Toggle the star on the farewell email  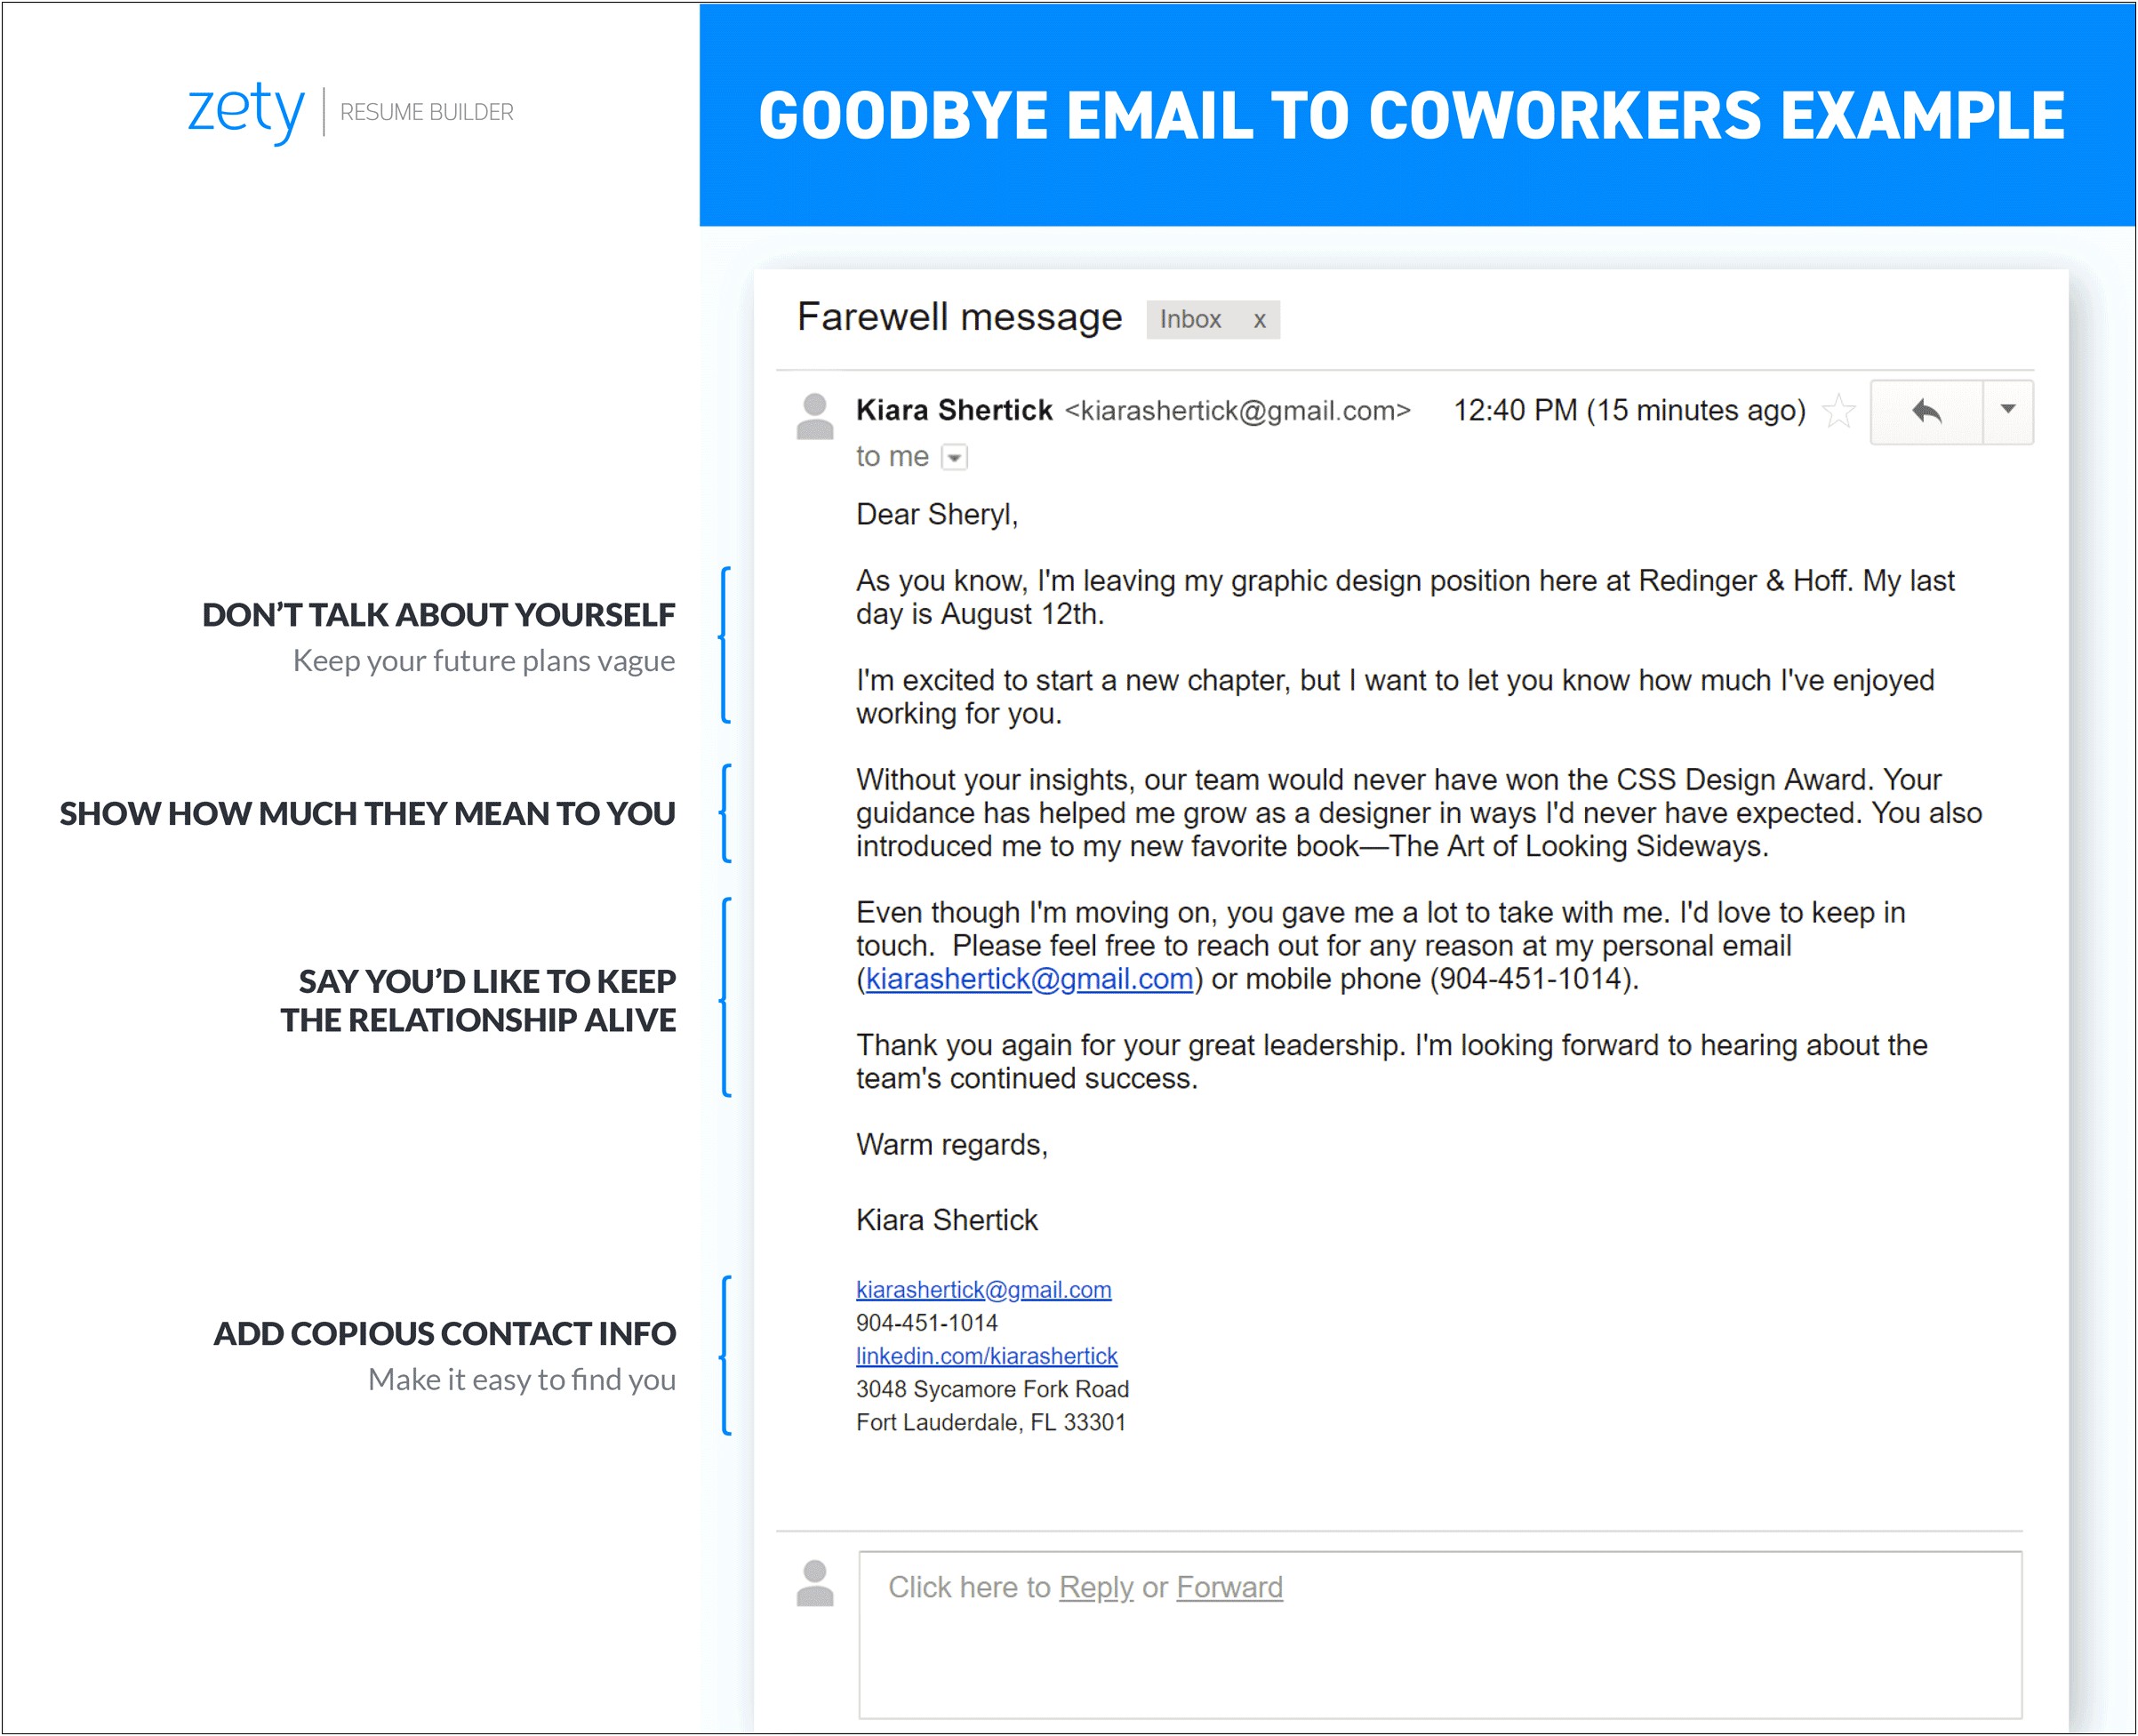(1842, 409)
